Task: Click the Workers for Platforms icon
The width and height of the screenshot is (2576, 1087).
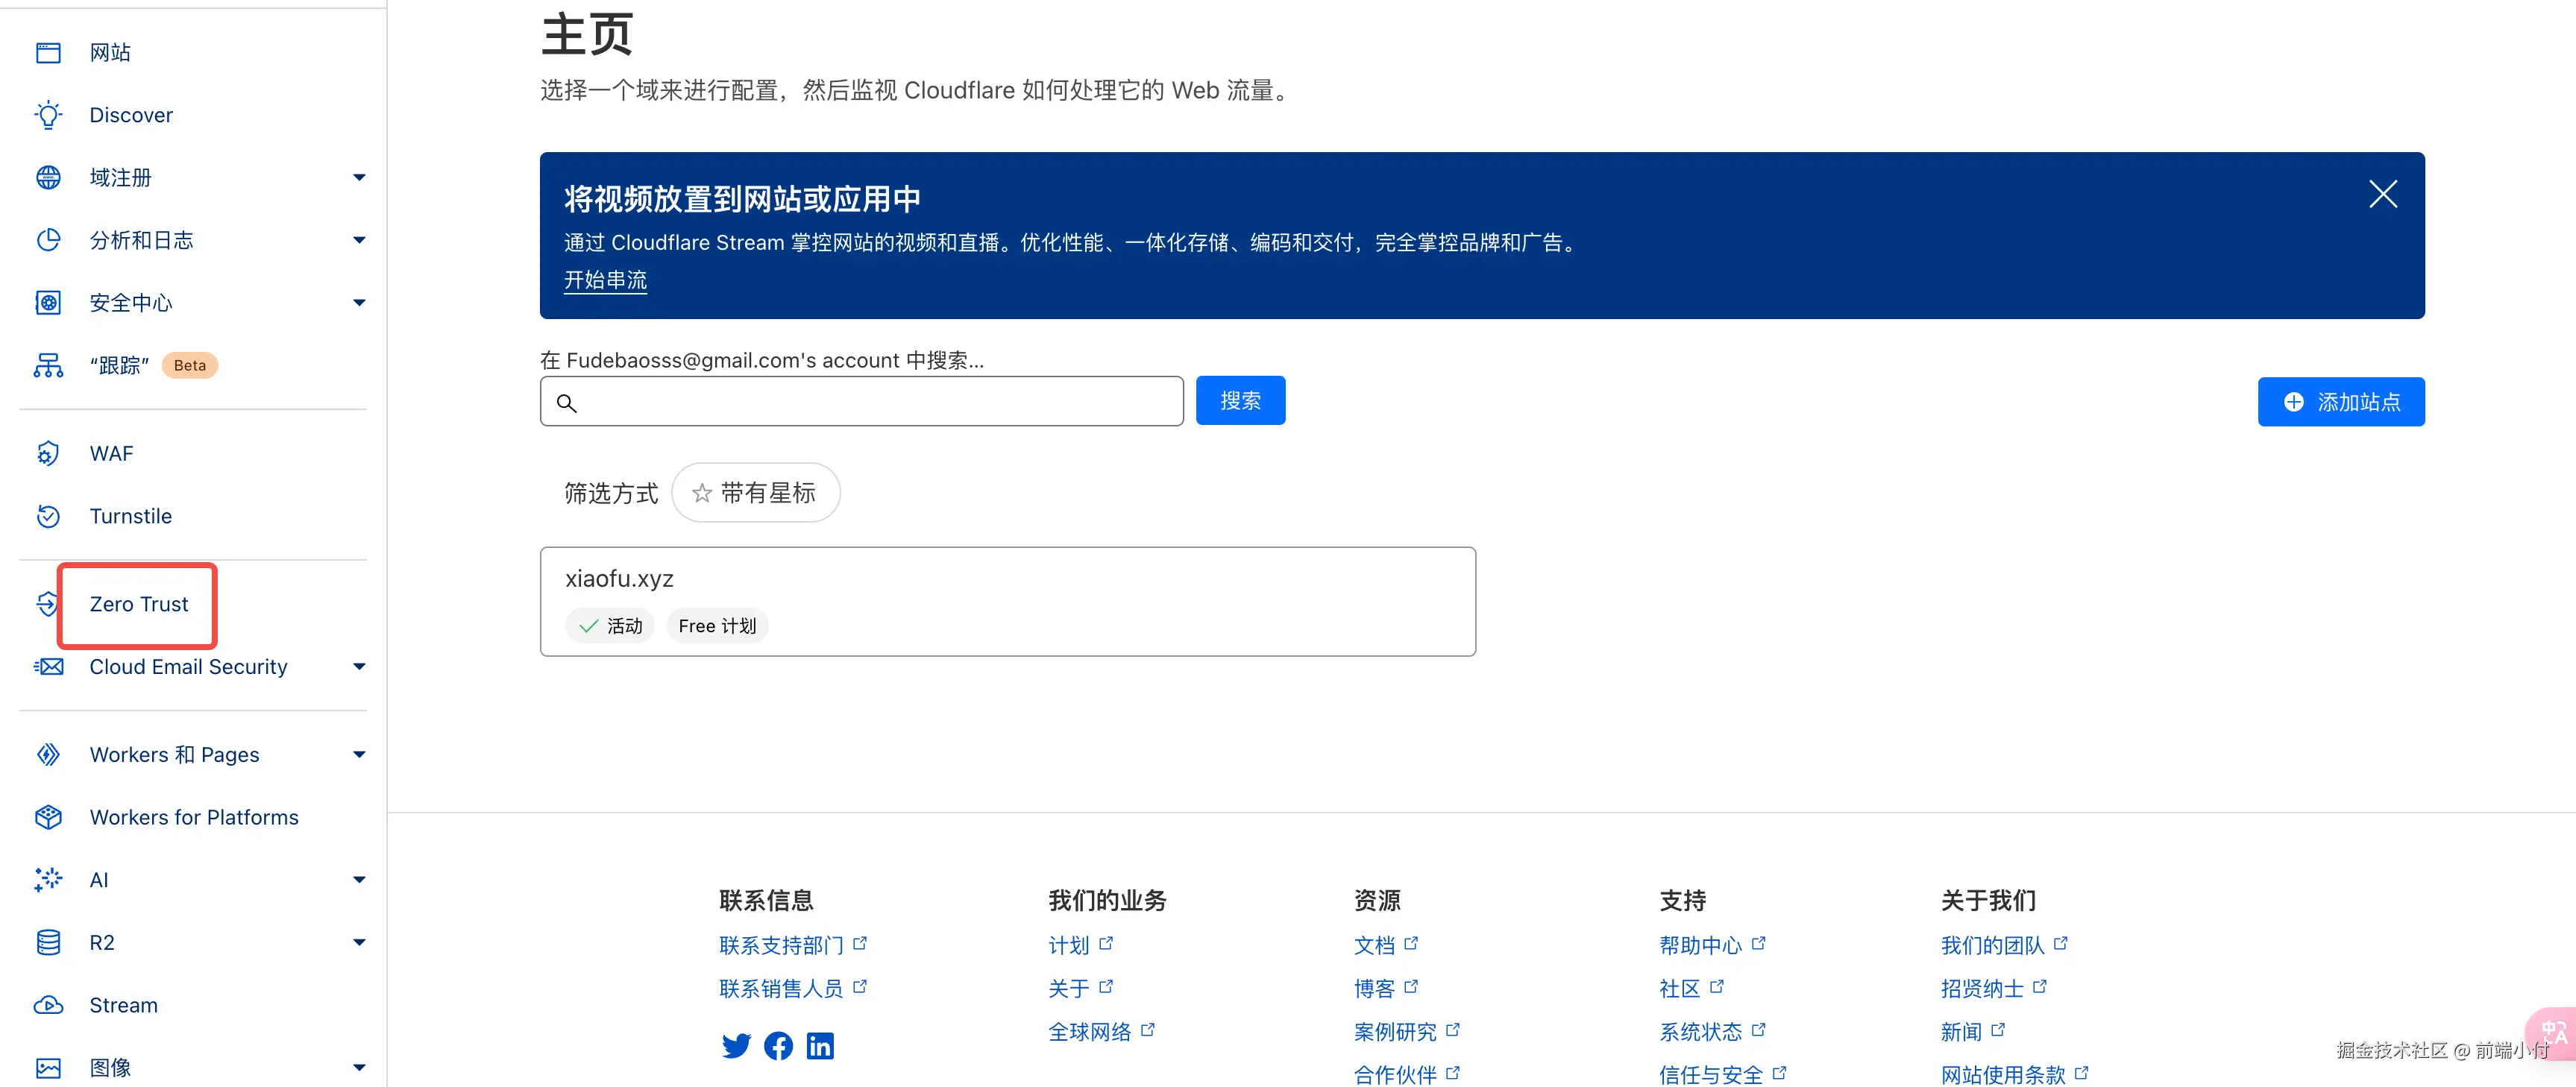Action: (48, 817)
